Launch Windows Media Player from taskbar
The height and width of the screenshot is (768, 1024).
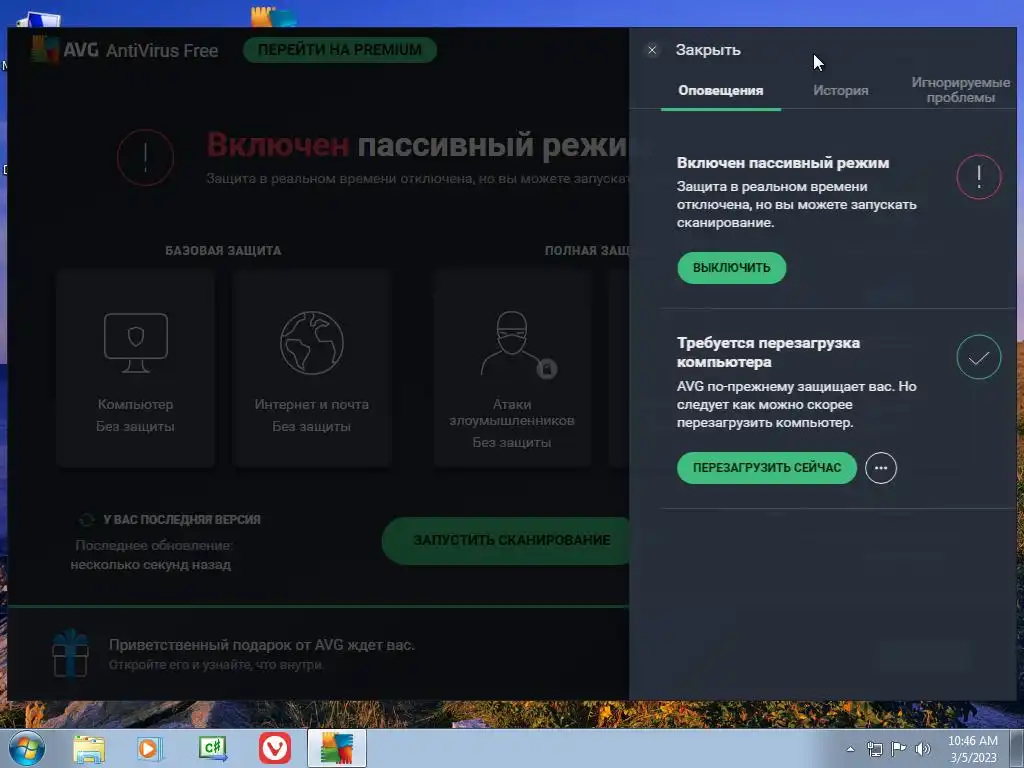(x=150, y=749)
